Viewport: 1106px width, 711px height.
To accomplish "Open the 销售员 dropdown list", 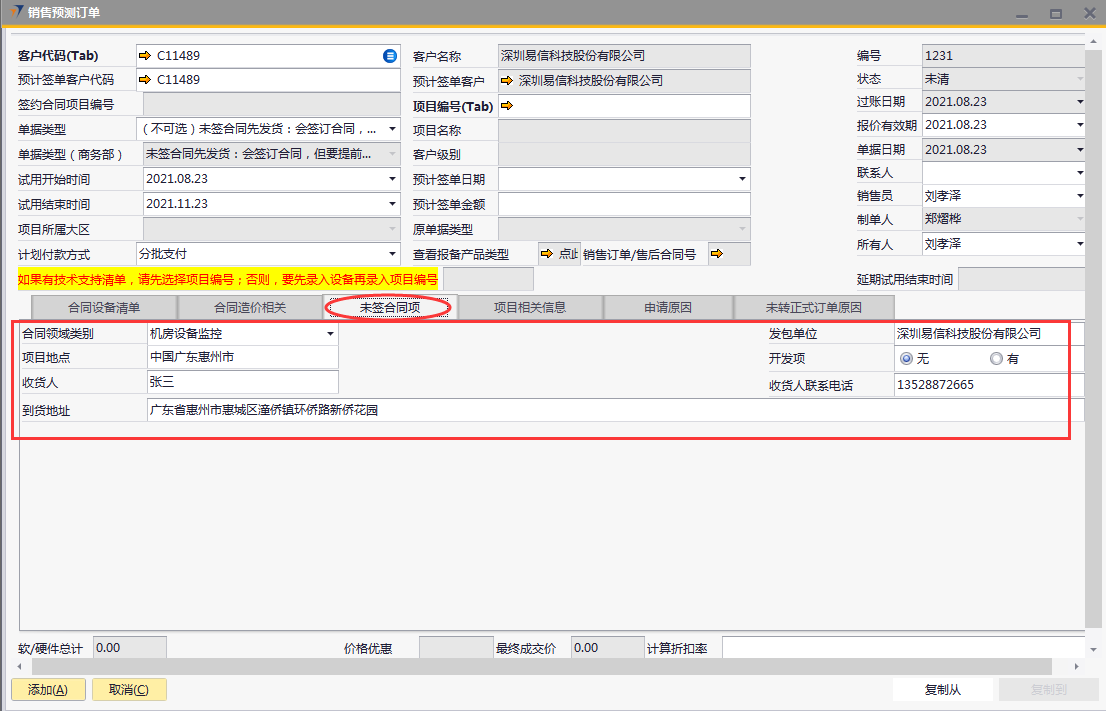I will tap(1079, 196).
